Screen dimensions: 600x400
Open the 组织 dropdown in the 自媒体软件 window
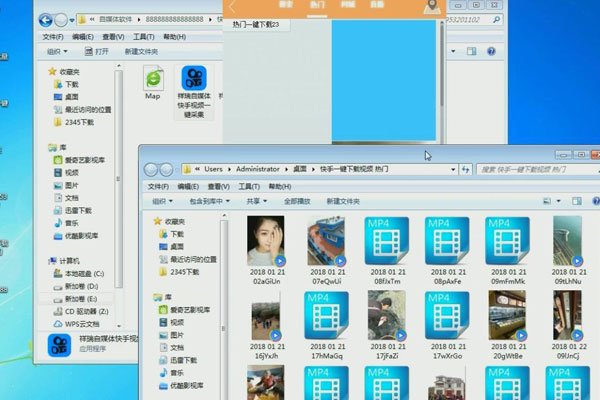[57, 51]
